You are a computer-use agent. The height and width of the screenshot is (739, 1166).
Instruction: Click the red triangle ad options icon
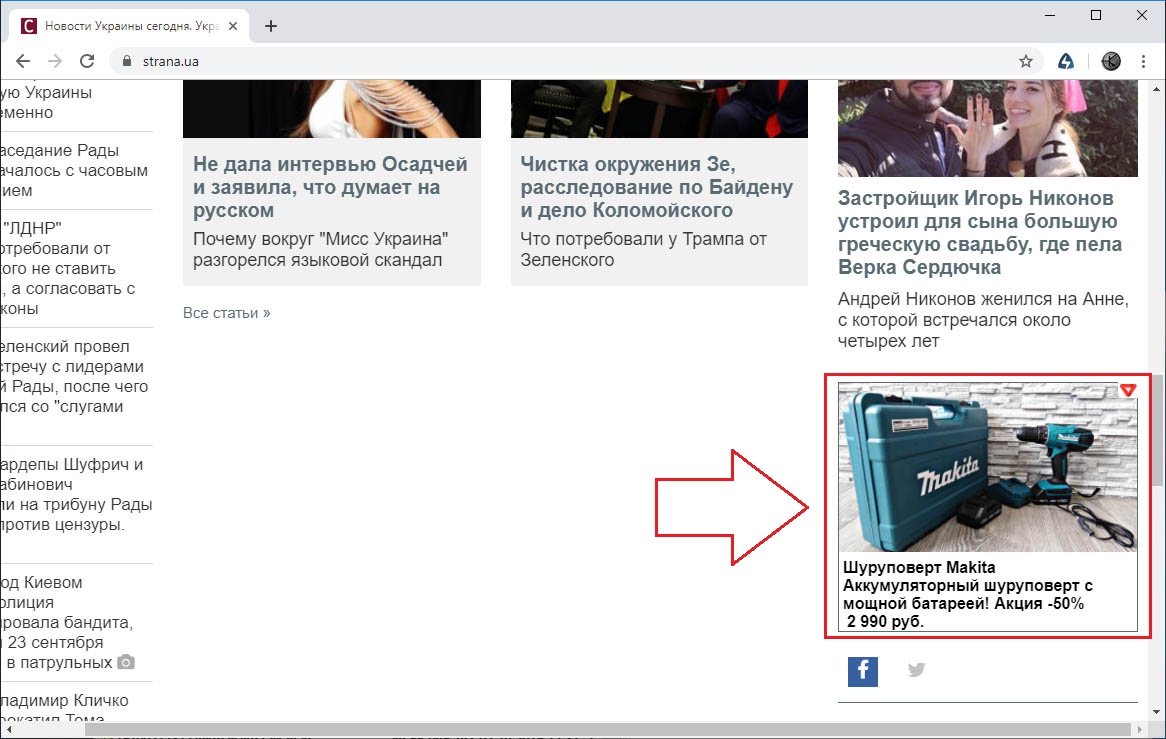pos(1128,390)
